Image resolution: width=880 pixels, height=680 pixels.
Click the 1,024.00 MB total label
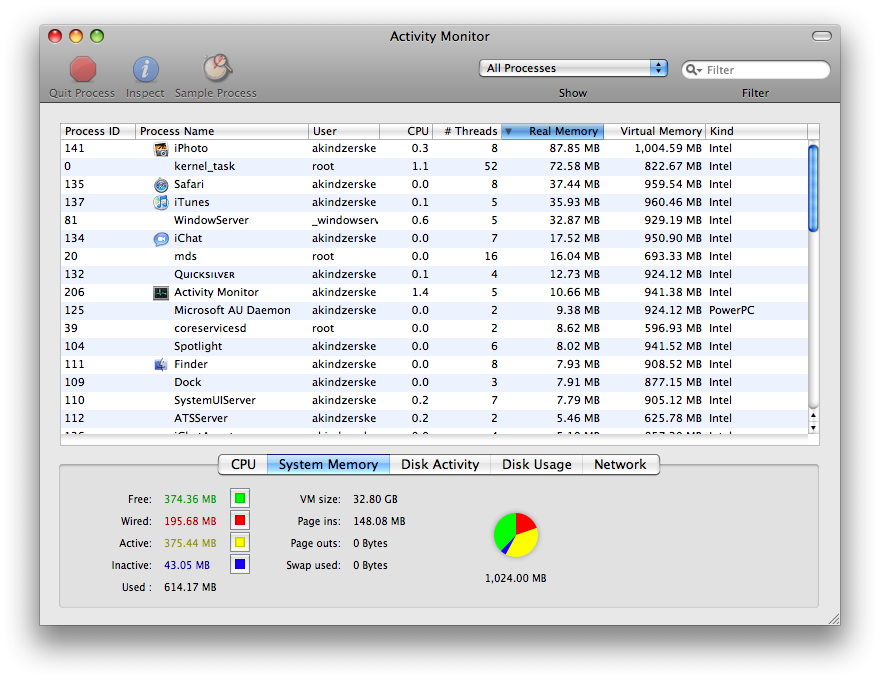515,578
